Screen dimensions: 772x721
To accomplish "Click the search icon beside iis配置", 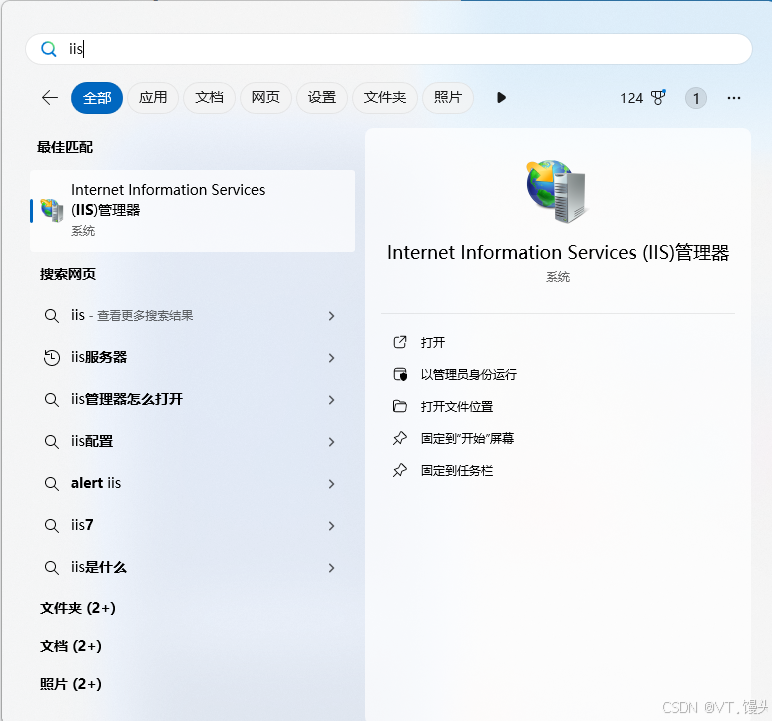I will click(52, 441).
